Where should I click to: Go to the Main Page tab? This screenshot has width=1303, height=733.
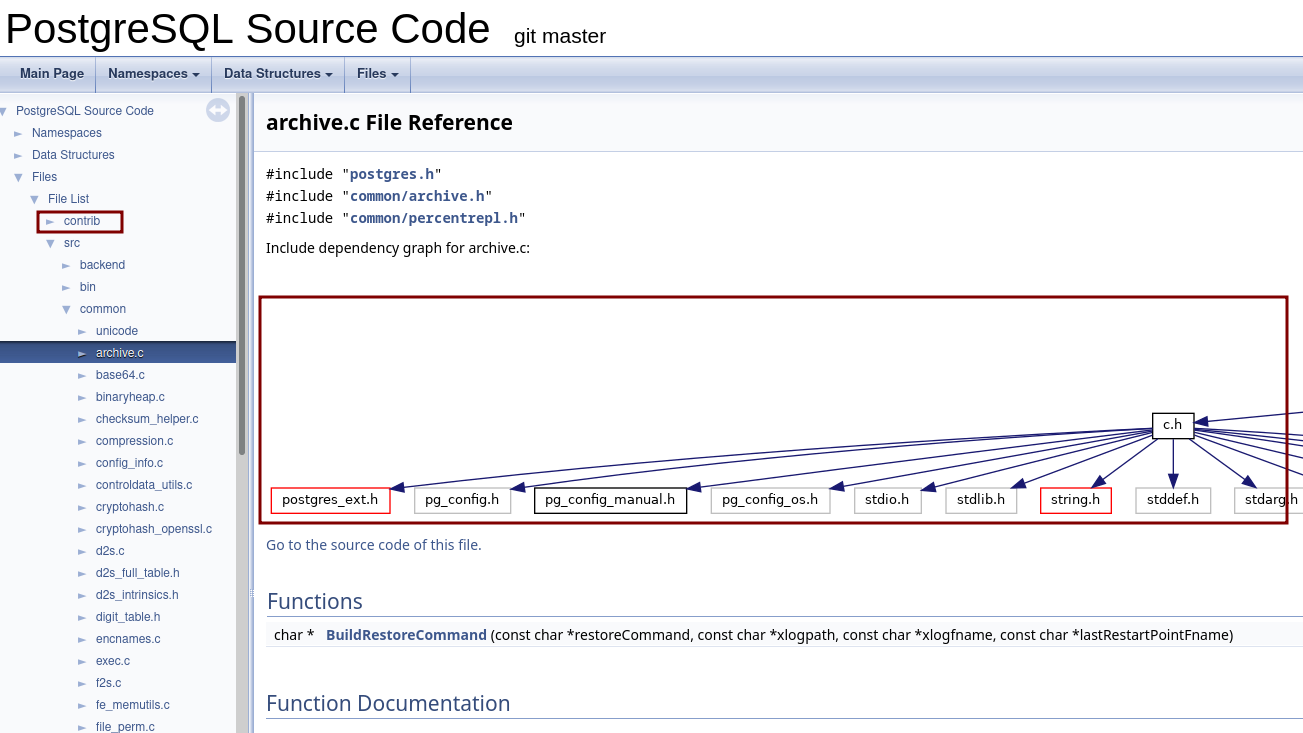[x=52, y=74]
